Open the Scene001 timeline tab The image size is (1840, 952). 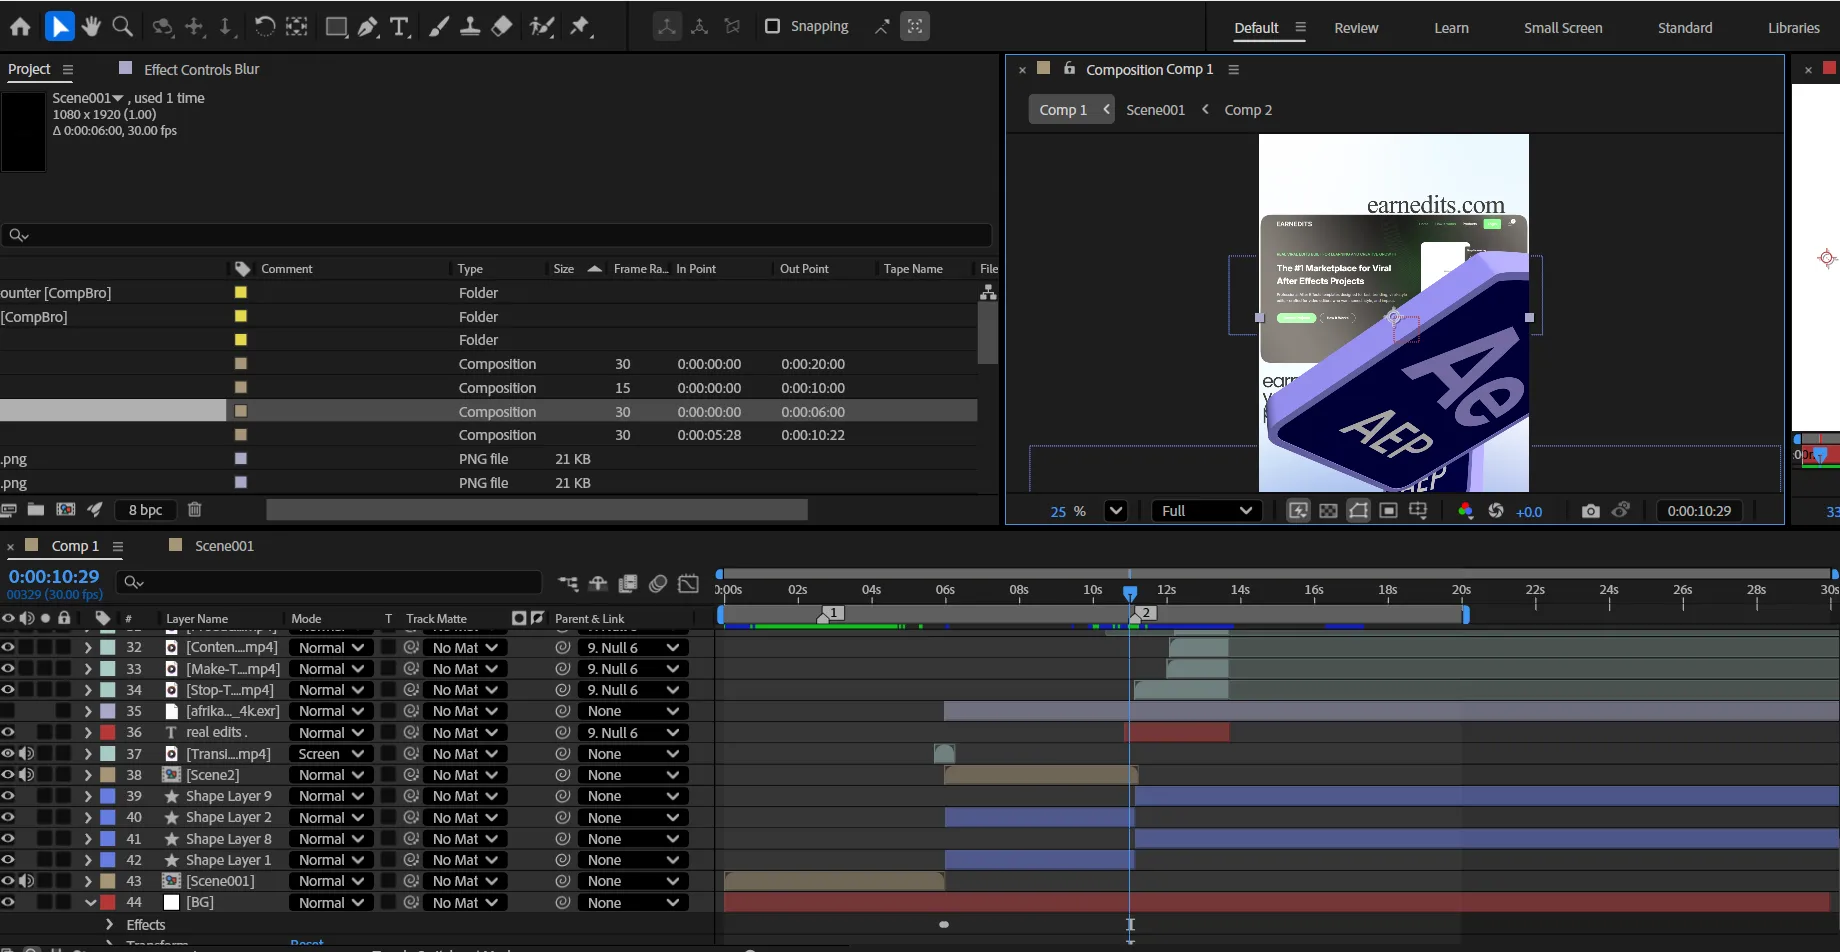click(x=224, y=546)
